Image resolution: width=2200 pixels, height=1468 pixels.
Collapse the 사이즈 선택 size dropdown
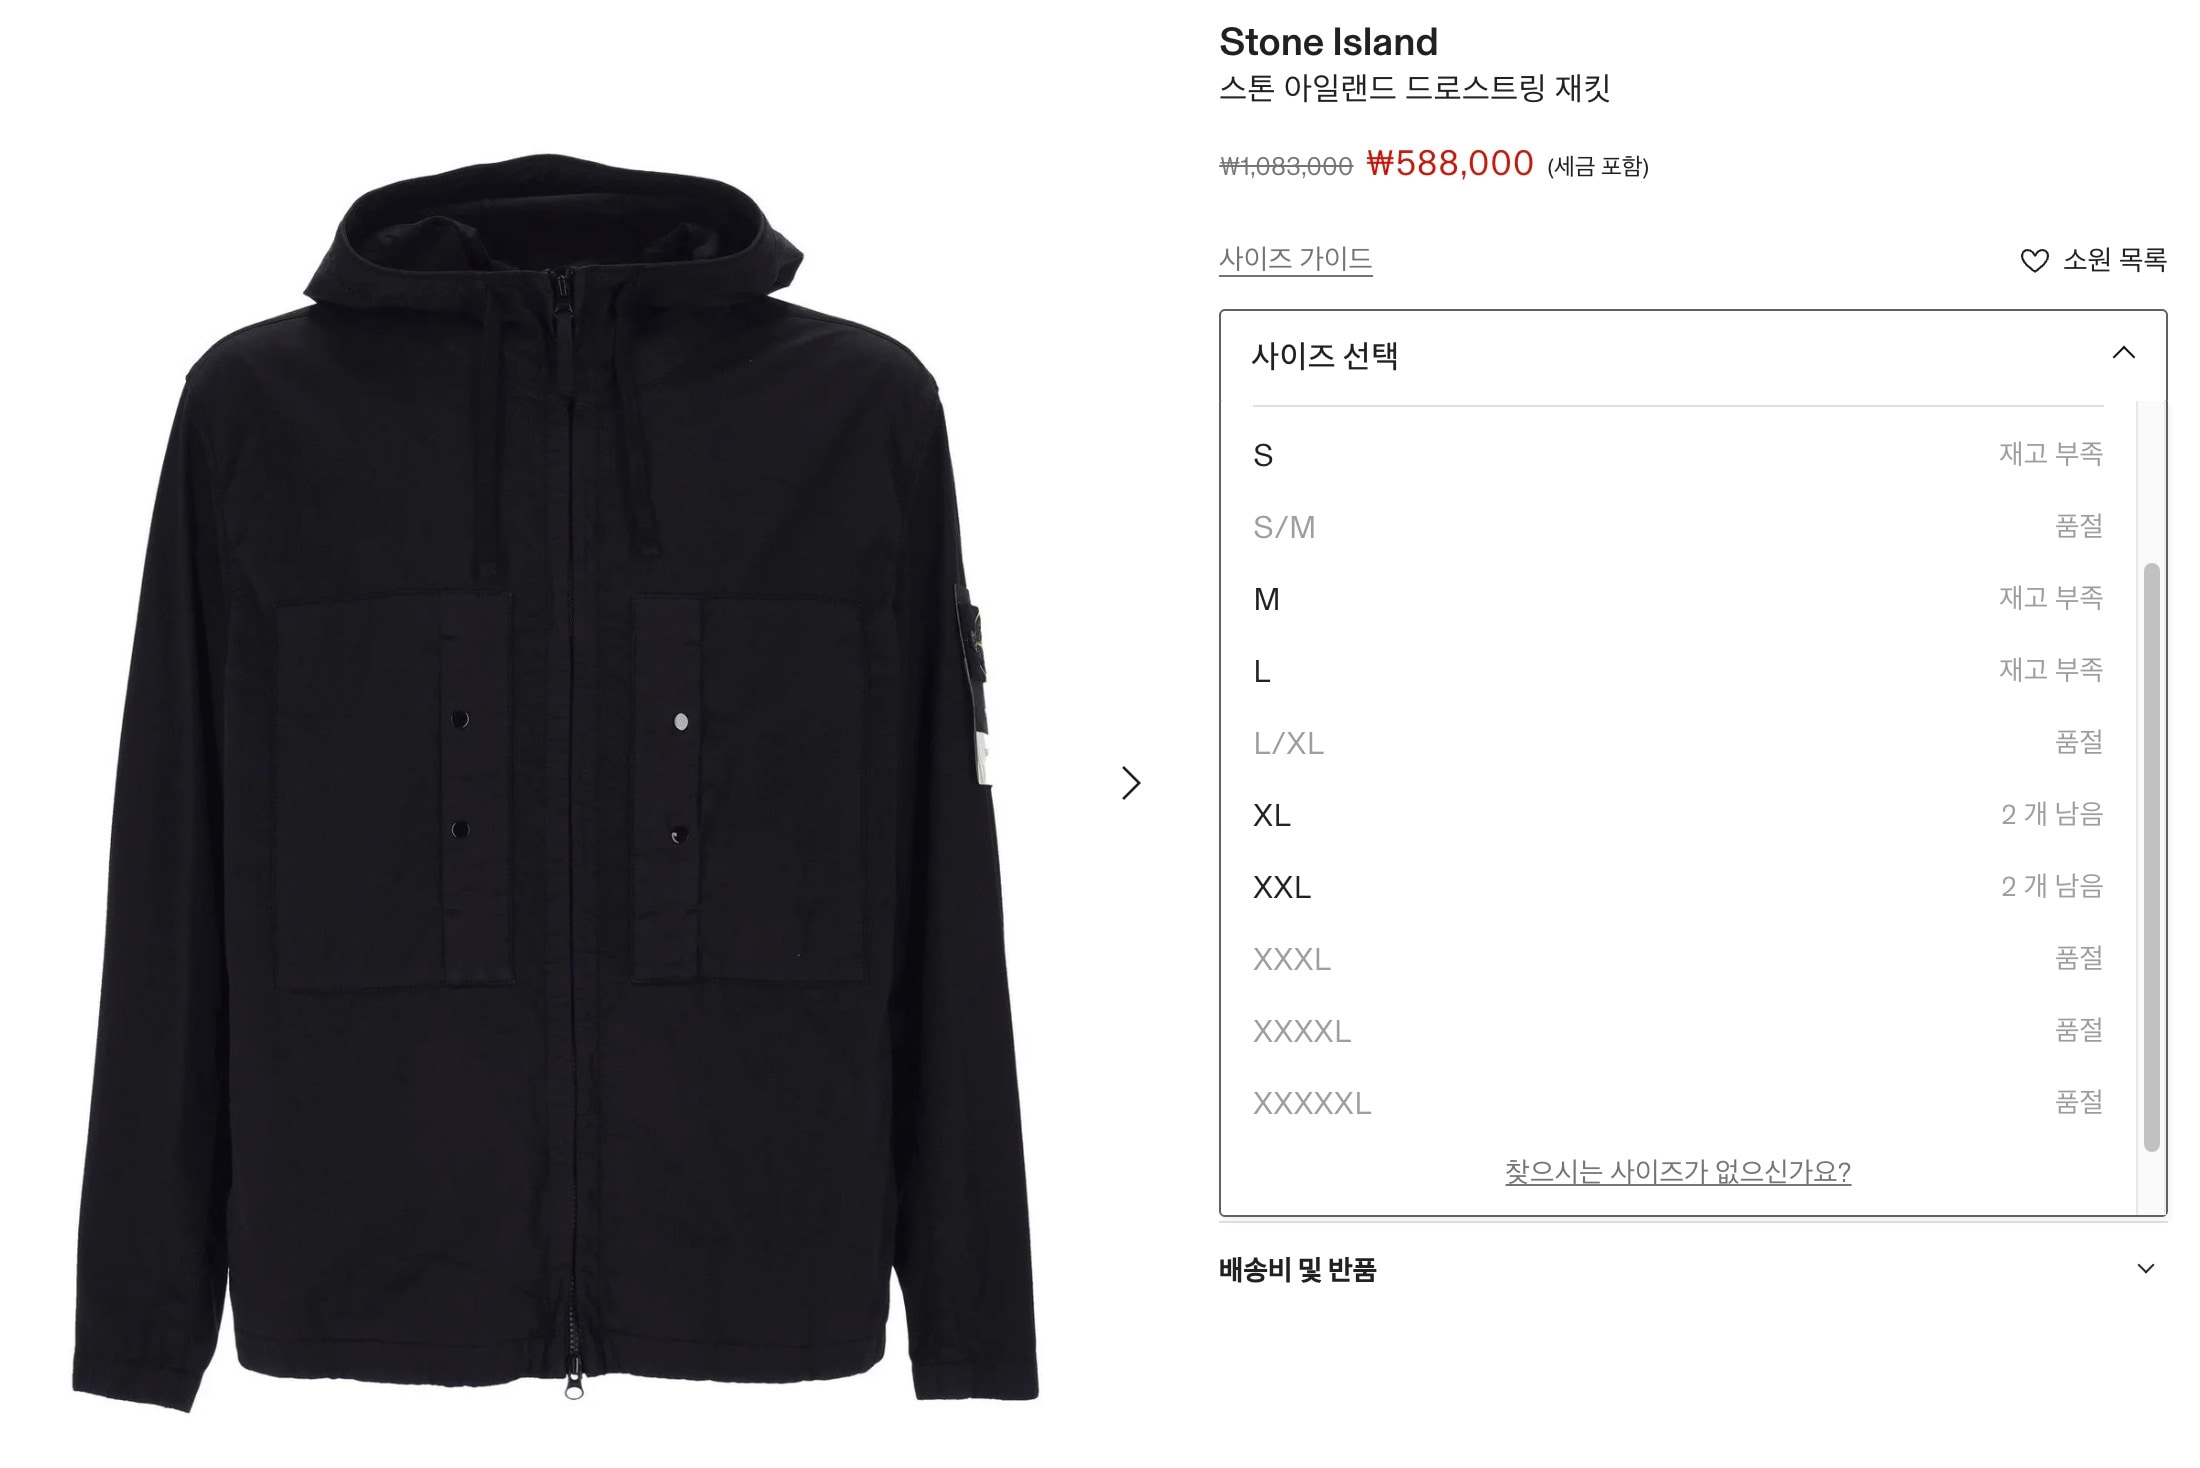tap(2123, 353)
